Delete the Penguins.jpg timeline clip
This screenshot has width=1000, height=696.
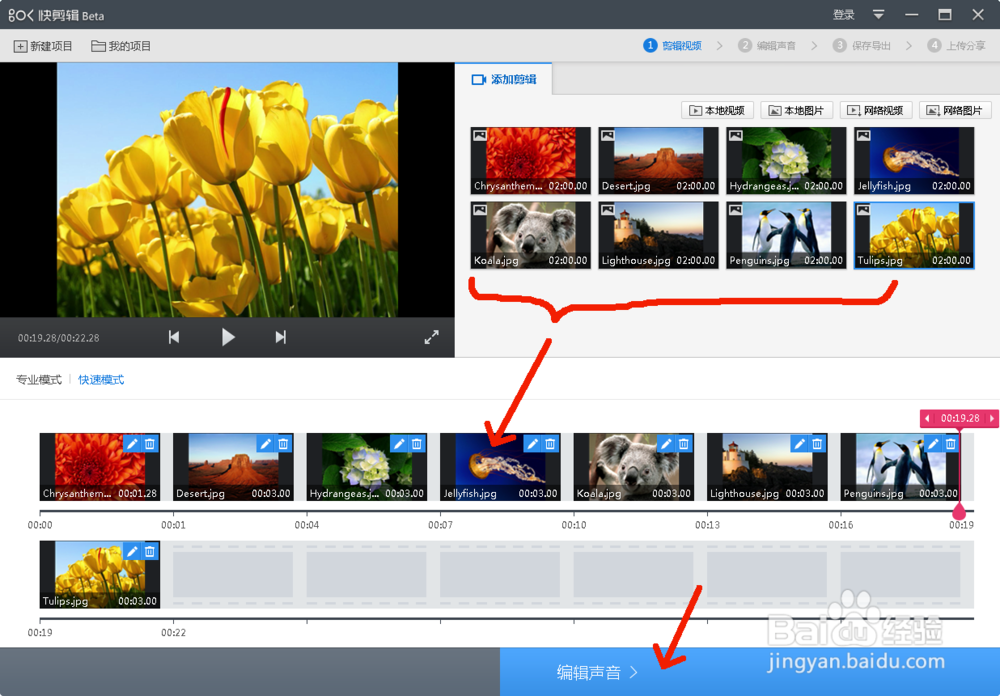pos(951,444)
